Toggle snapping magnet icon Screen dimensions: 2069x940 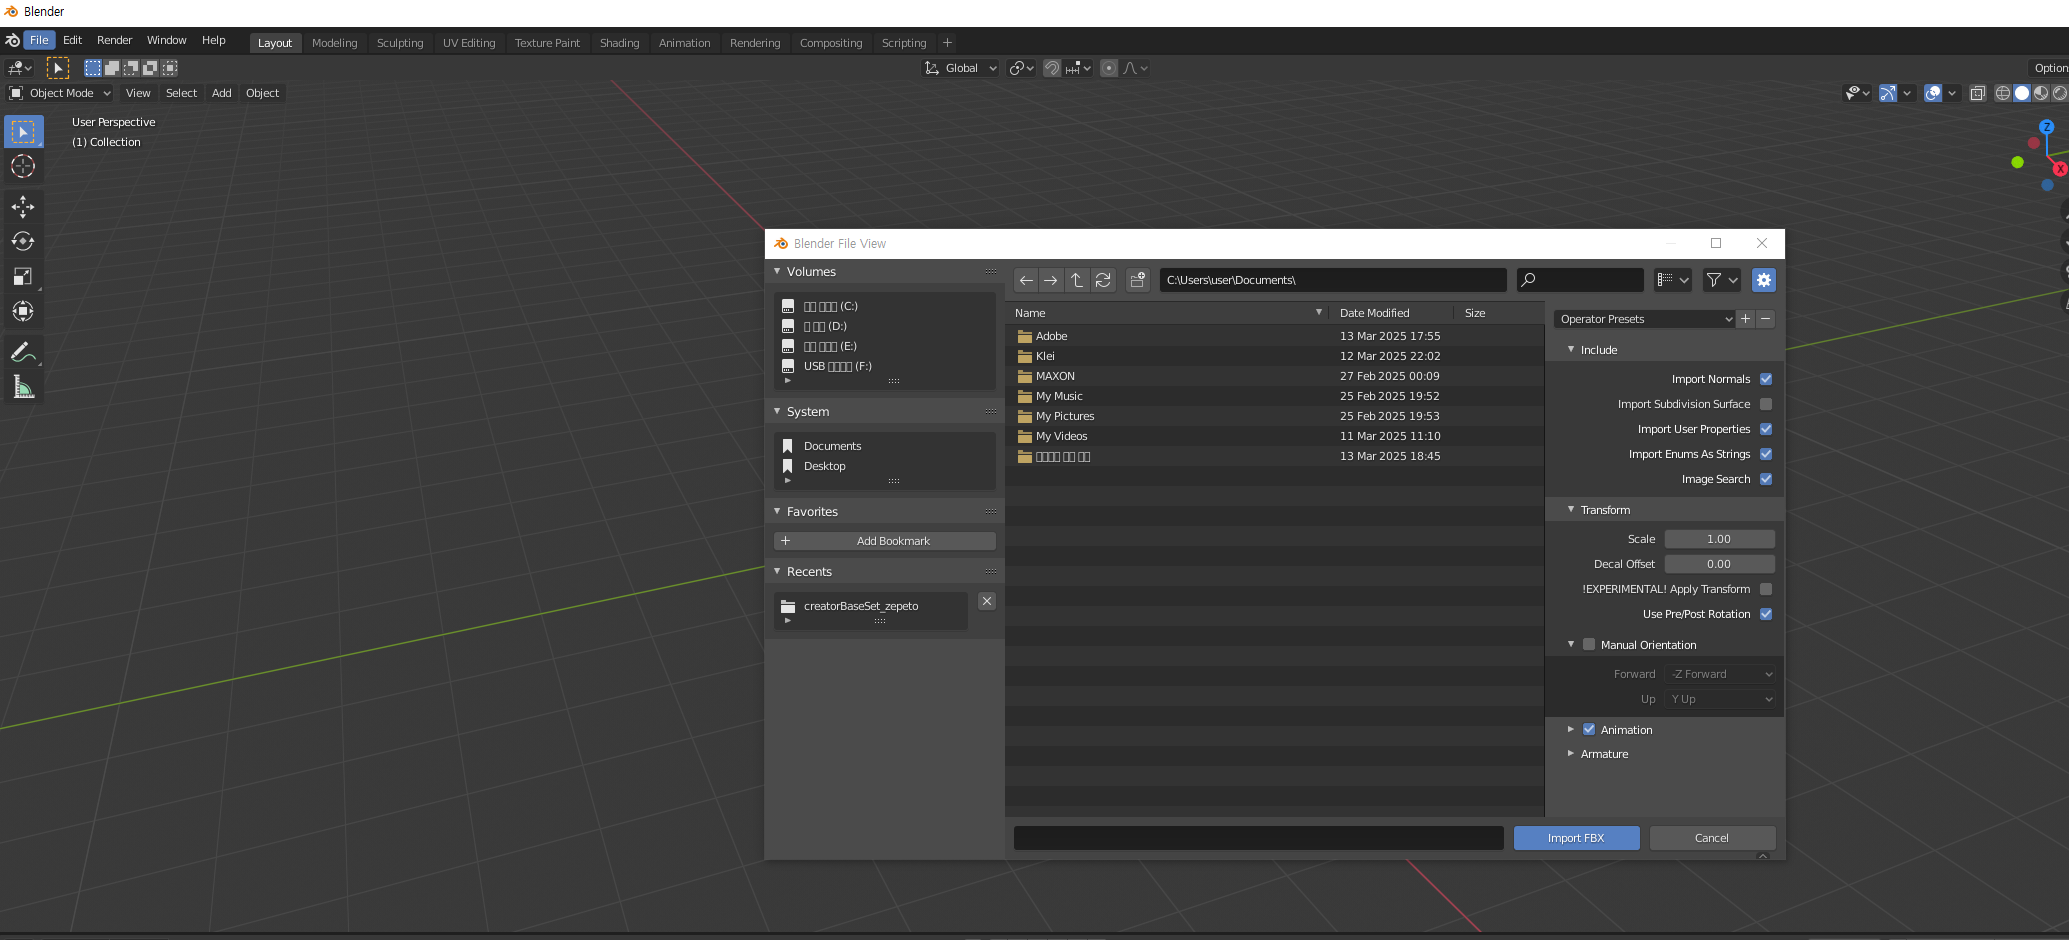pos(1052,68)
